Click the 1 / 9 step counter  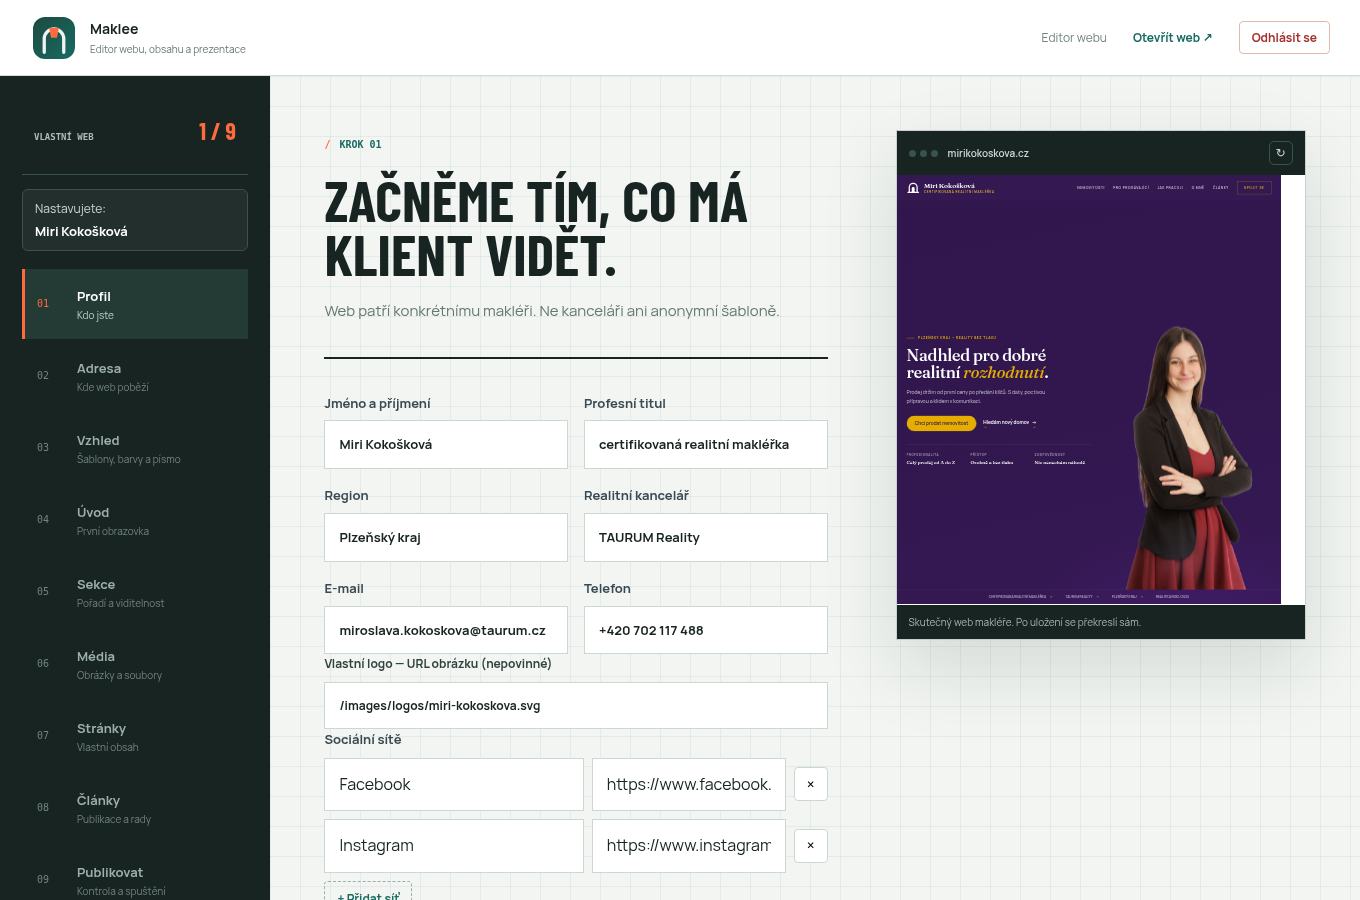pos(217,132)
